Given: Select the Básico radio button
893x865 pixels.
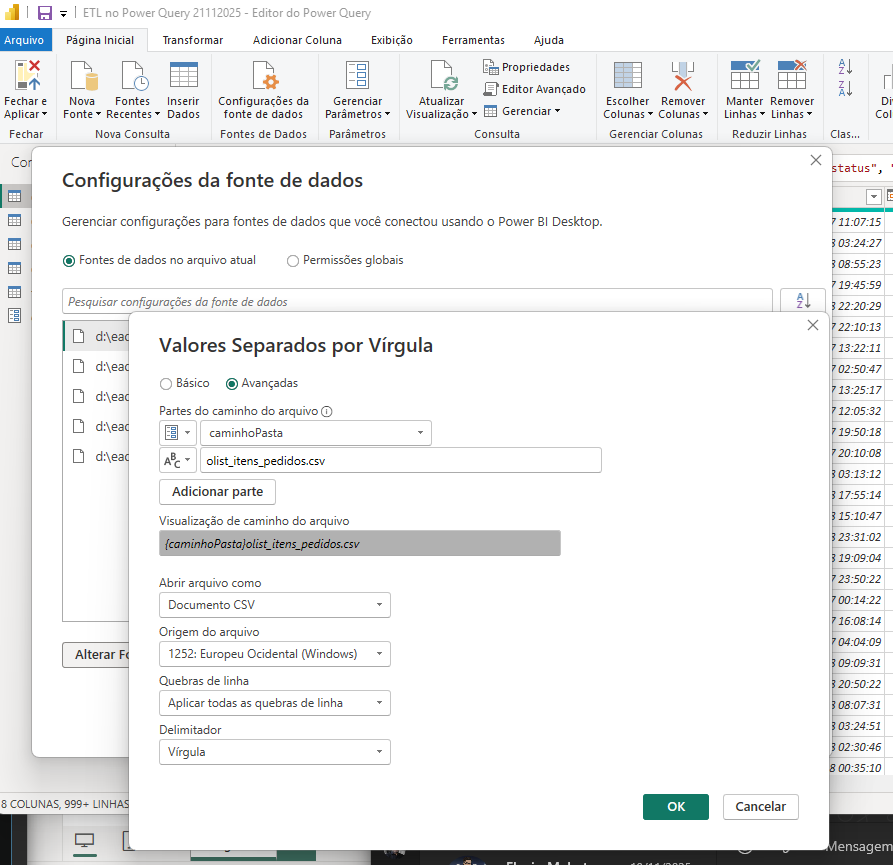Looking at the screenshot, I should point(166,383).
